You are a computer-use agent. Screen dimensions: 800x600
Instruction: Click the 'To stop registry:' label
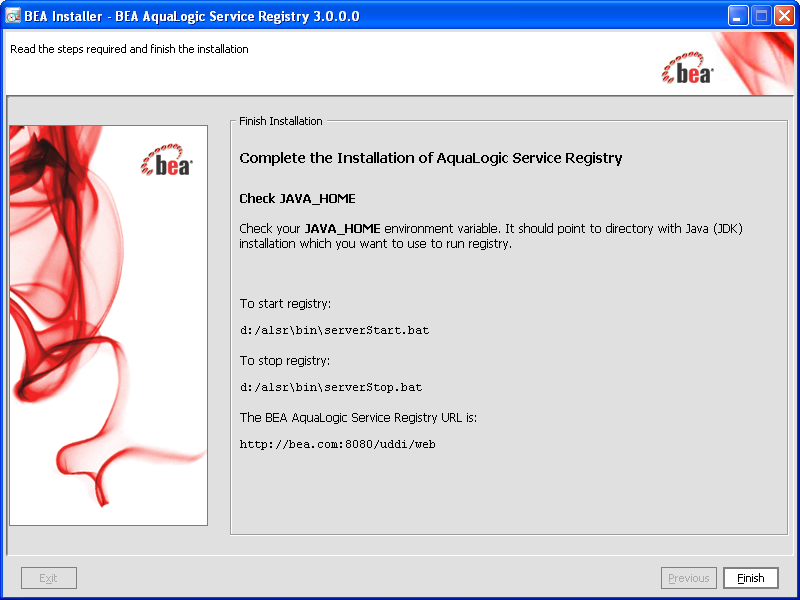point(285,361)
